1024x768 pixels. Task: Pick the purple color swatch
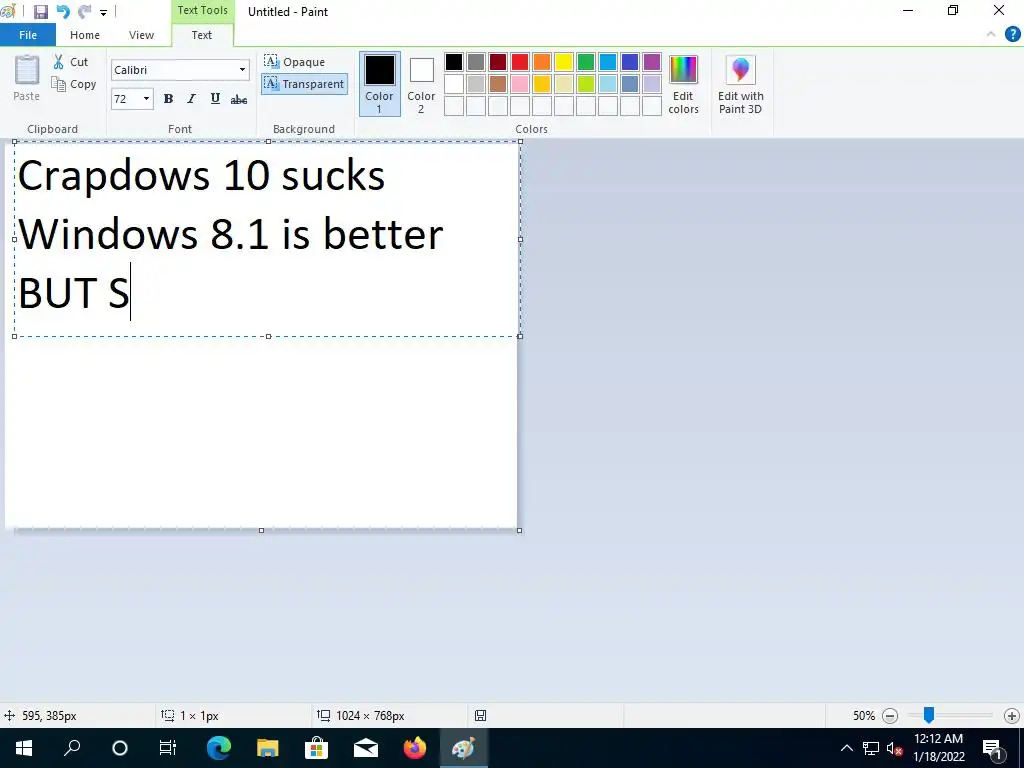tap(652, 62)
